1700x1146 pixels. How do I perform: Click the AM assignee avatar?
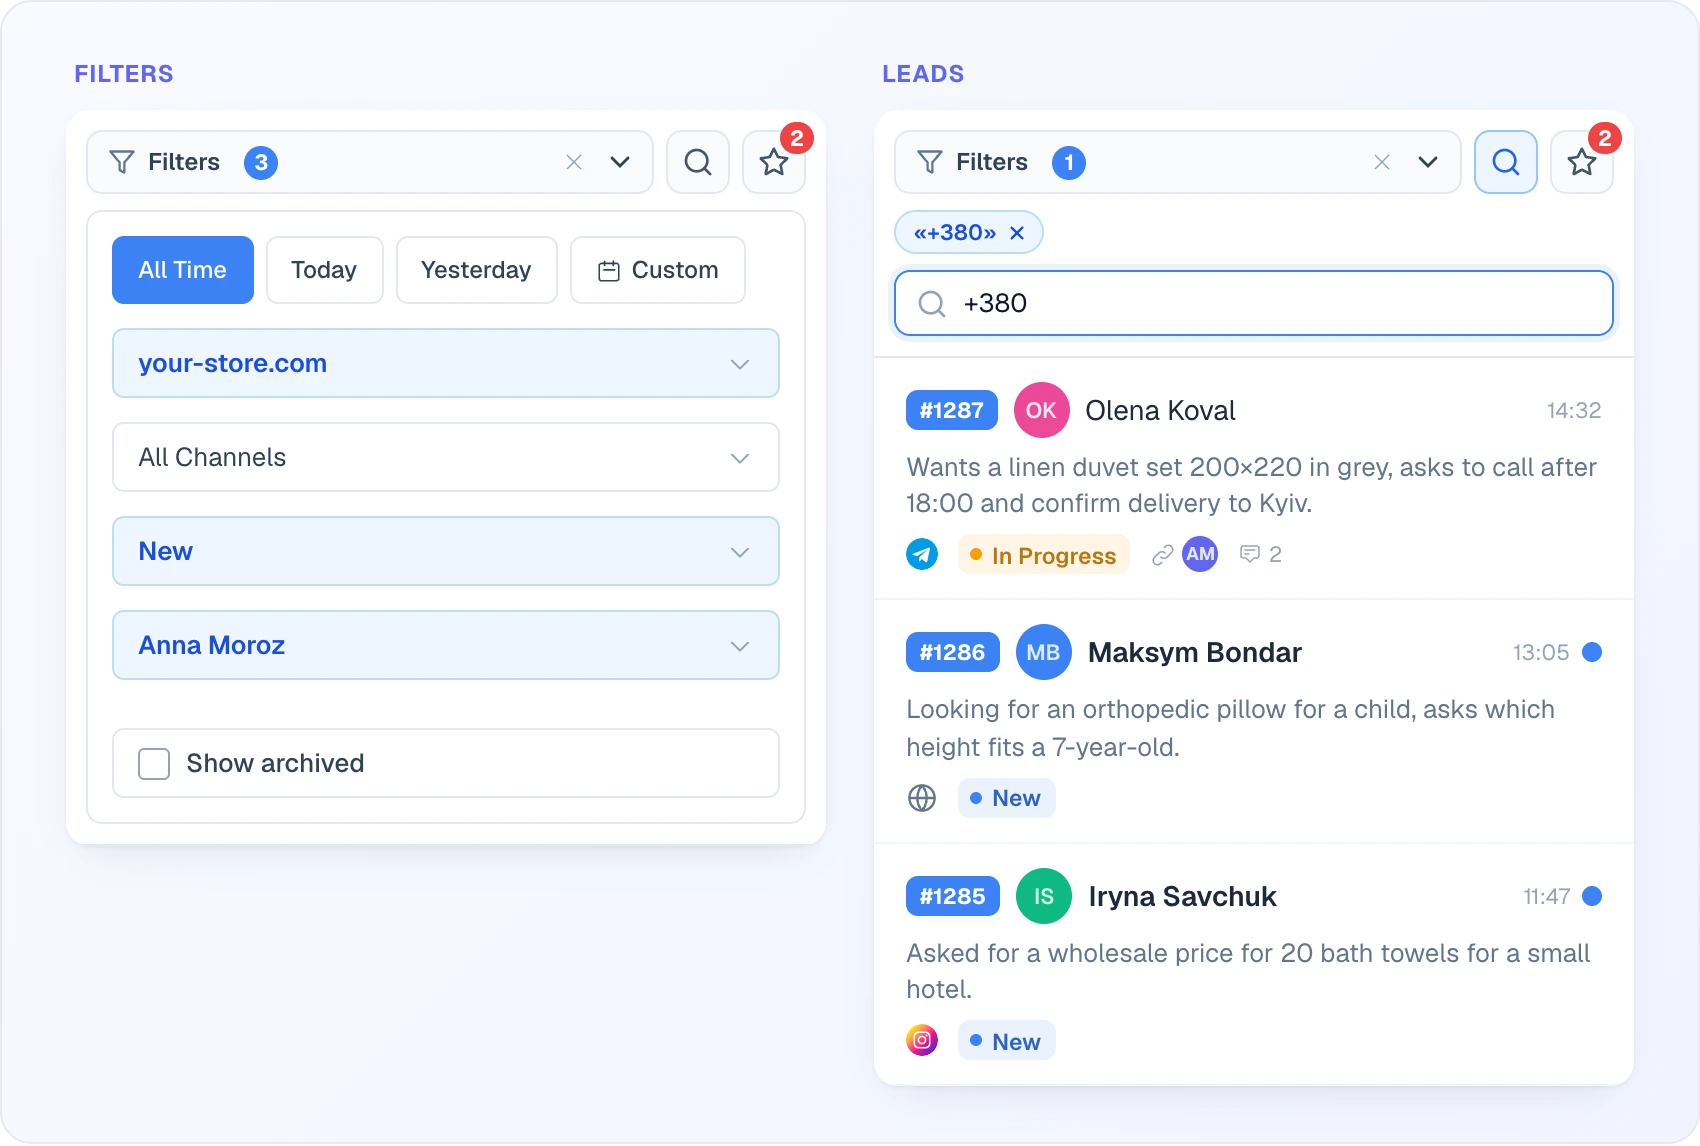(1200, 554)
